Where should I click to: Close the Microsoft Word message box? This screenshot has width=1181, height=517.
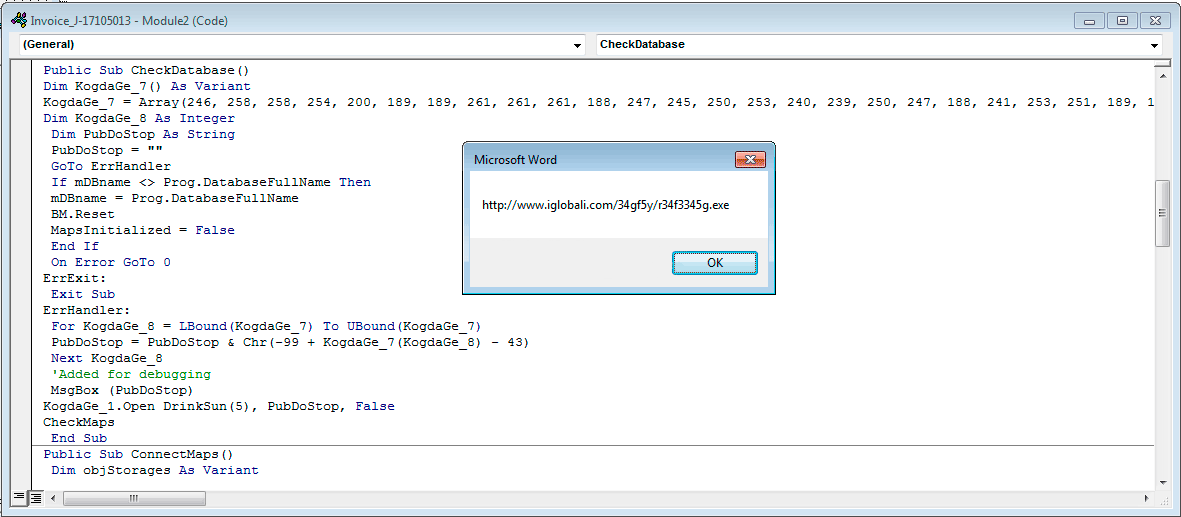tap(750, 160)
